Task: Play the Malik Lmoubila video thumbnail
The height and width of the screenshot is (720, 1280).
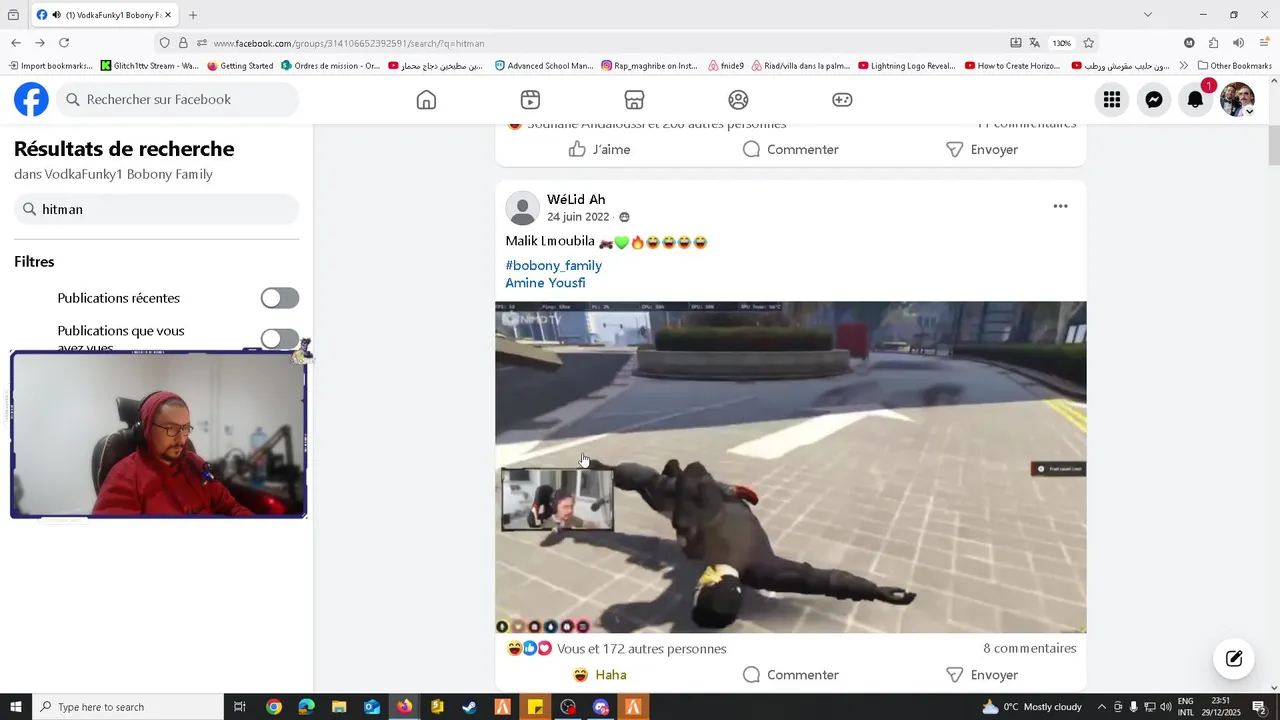Action: [x=790, y=467]
